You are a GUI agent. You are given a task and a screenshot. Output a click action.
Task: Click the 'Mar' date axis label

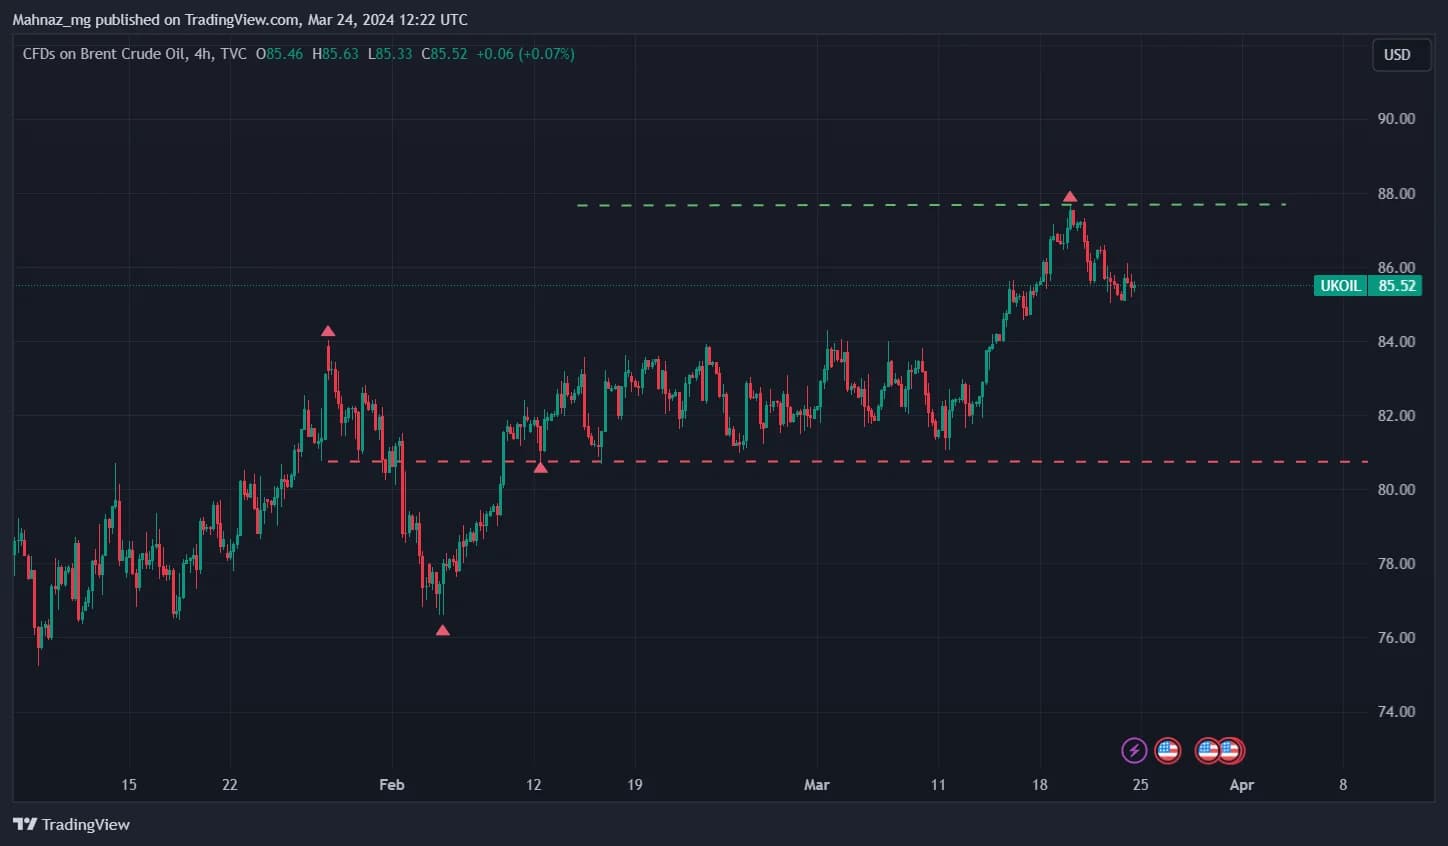(x=817, y=785)
